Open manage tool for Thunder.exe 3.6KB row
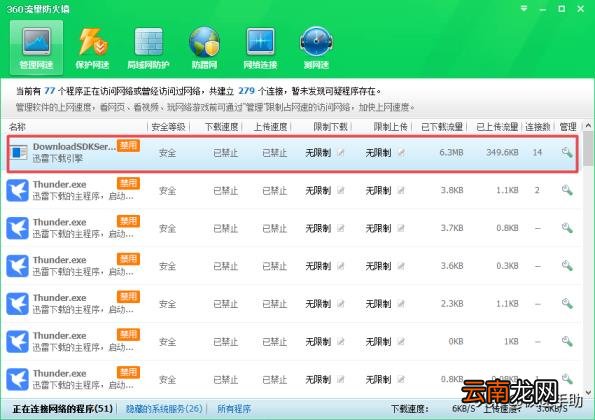 click(x=567, y=266)
